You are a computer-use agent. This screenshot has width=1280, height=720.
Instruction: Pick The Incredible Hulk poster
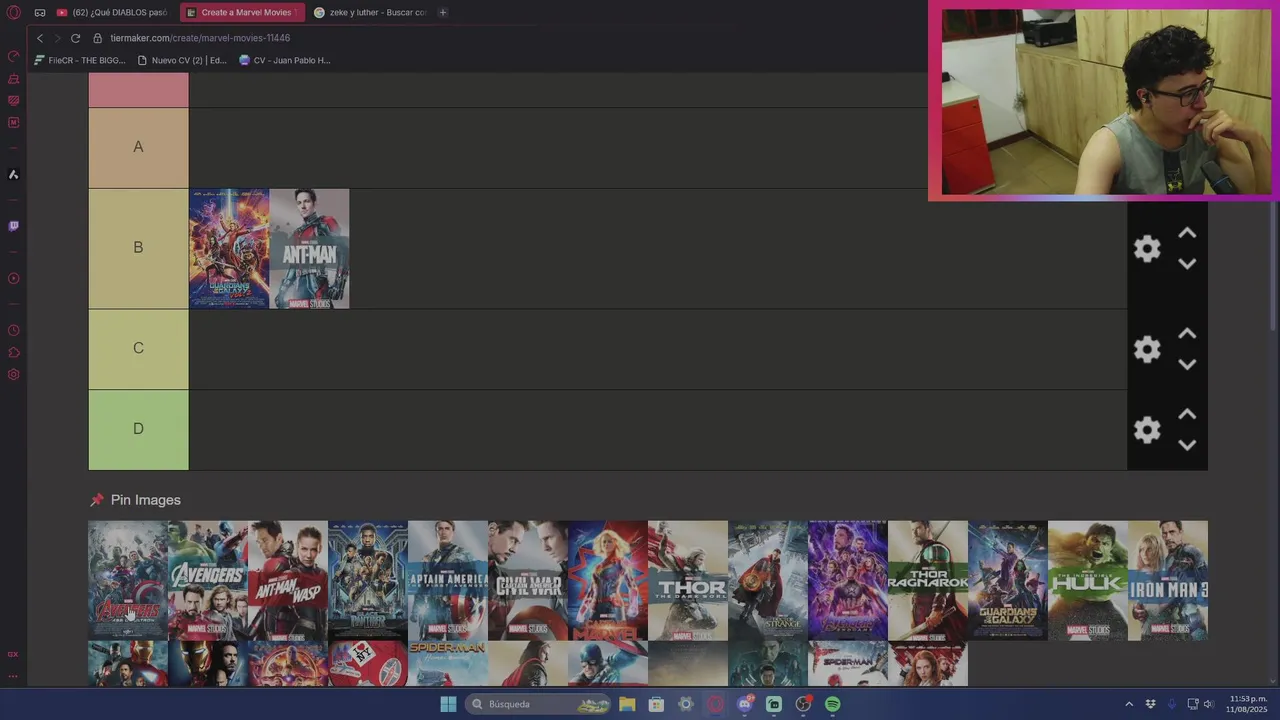[x=1088, y=580]
